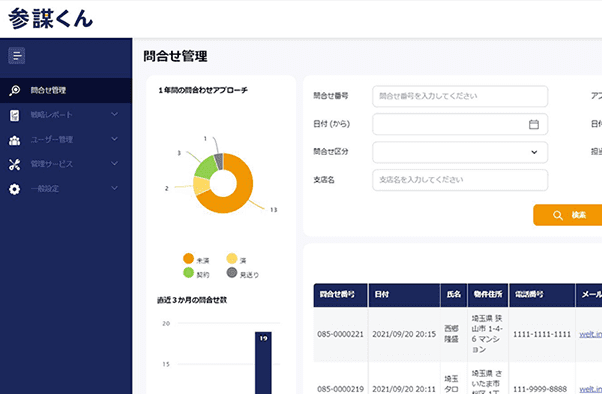Click the bar labeled 19 in chart
This screenshot has height=394, width=602.
[x=263, y=363]
